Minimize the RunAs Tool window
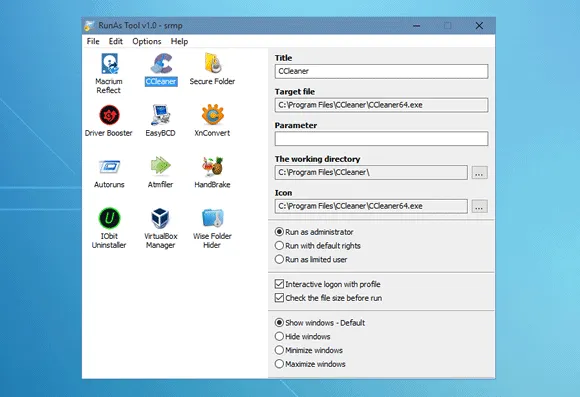 417,26
